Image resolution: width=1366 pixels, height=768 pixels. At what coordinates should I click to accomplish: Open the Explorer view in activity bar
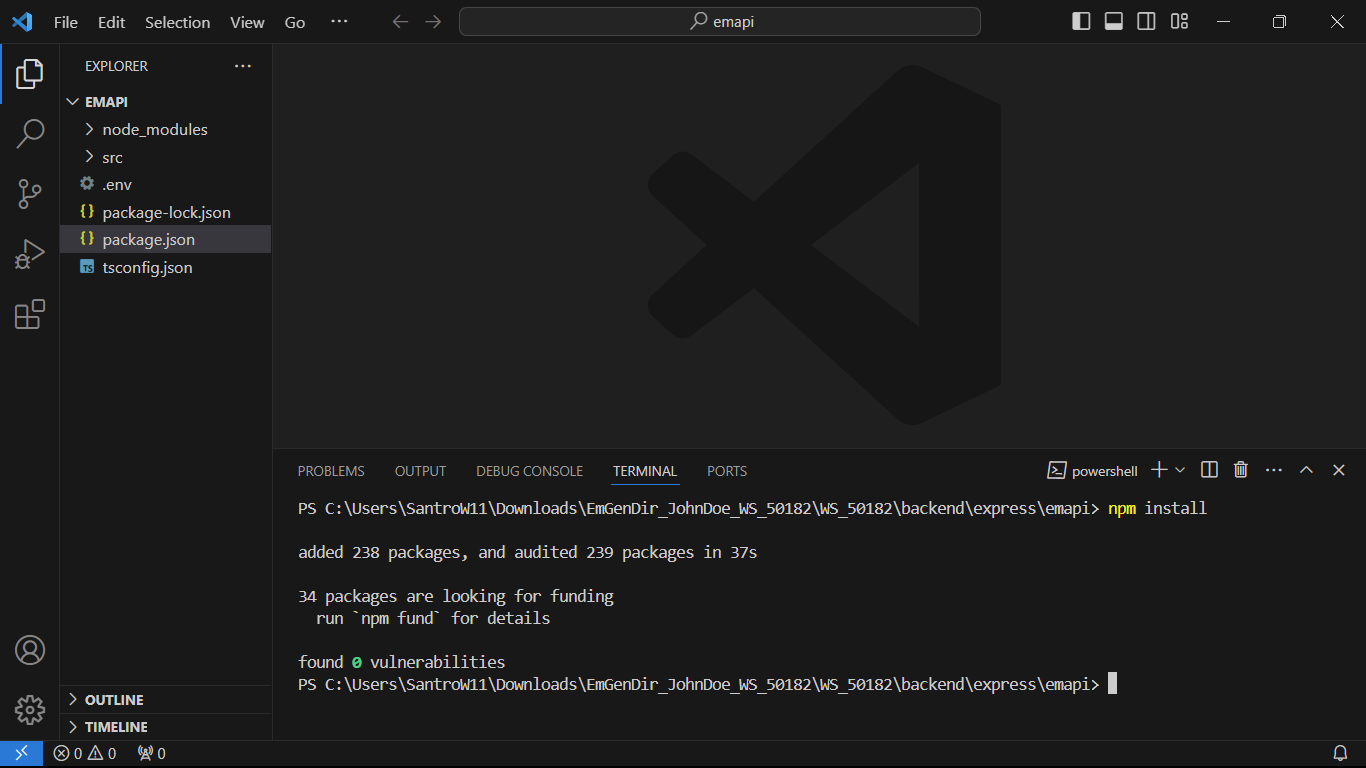click(x=30, y=73)
